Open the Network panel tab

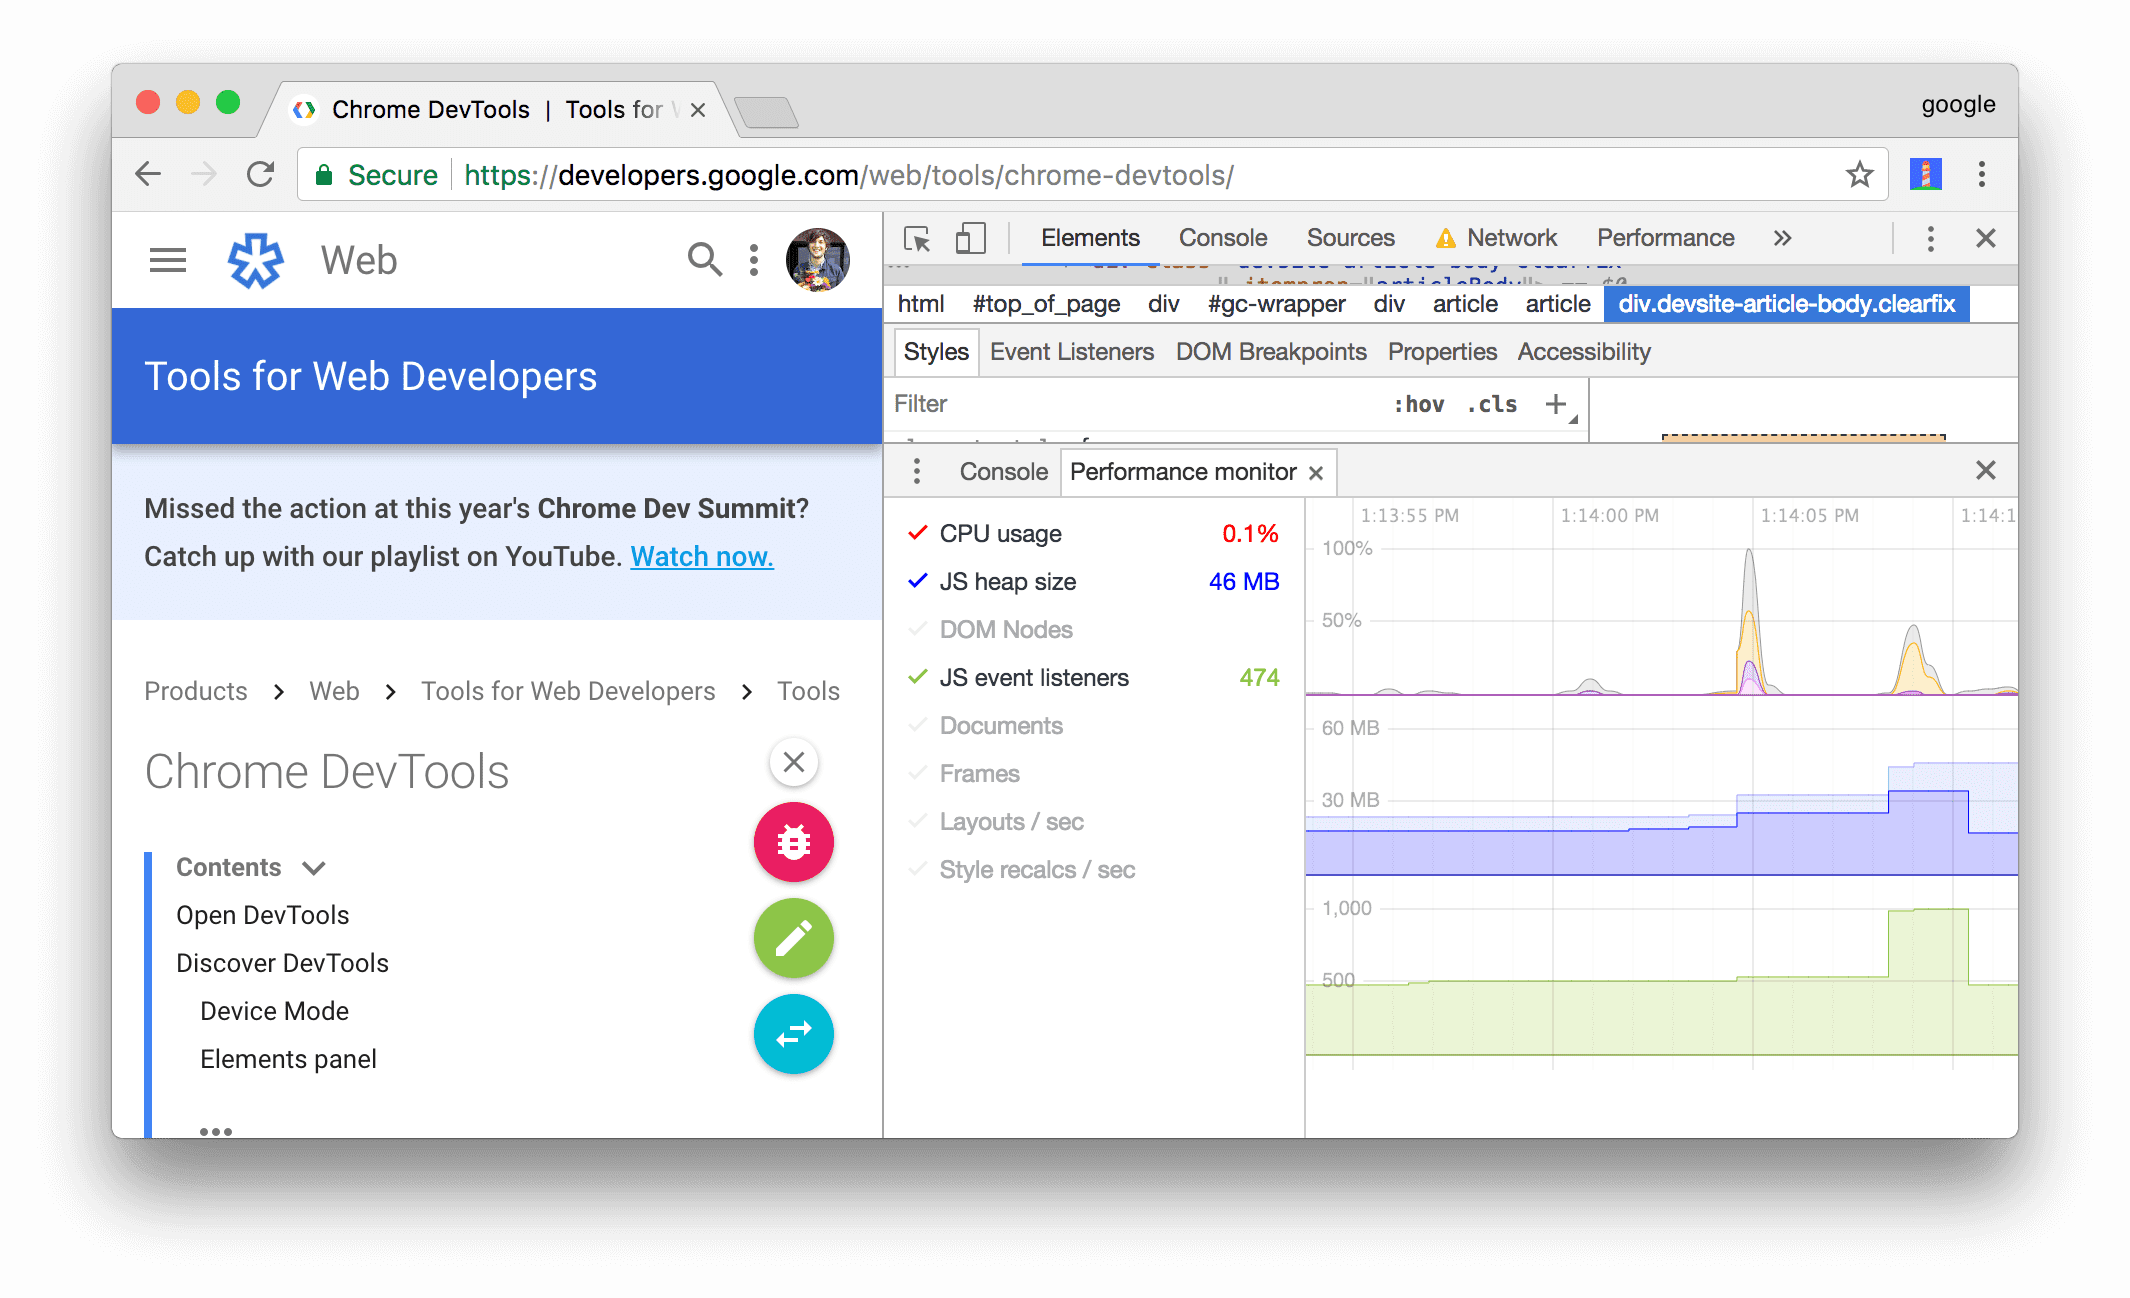click(1509, 237)
